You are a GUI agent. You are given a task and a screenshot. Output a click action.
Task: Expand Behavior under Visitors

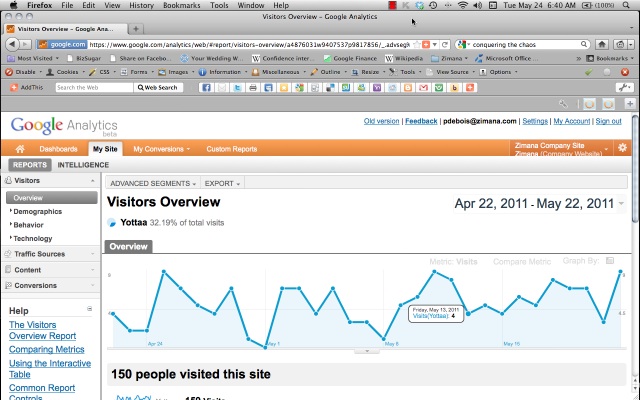27,225
